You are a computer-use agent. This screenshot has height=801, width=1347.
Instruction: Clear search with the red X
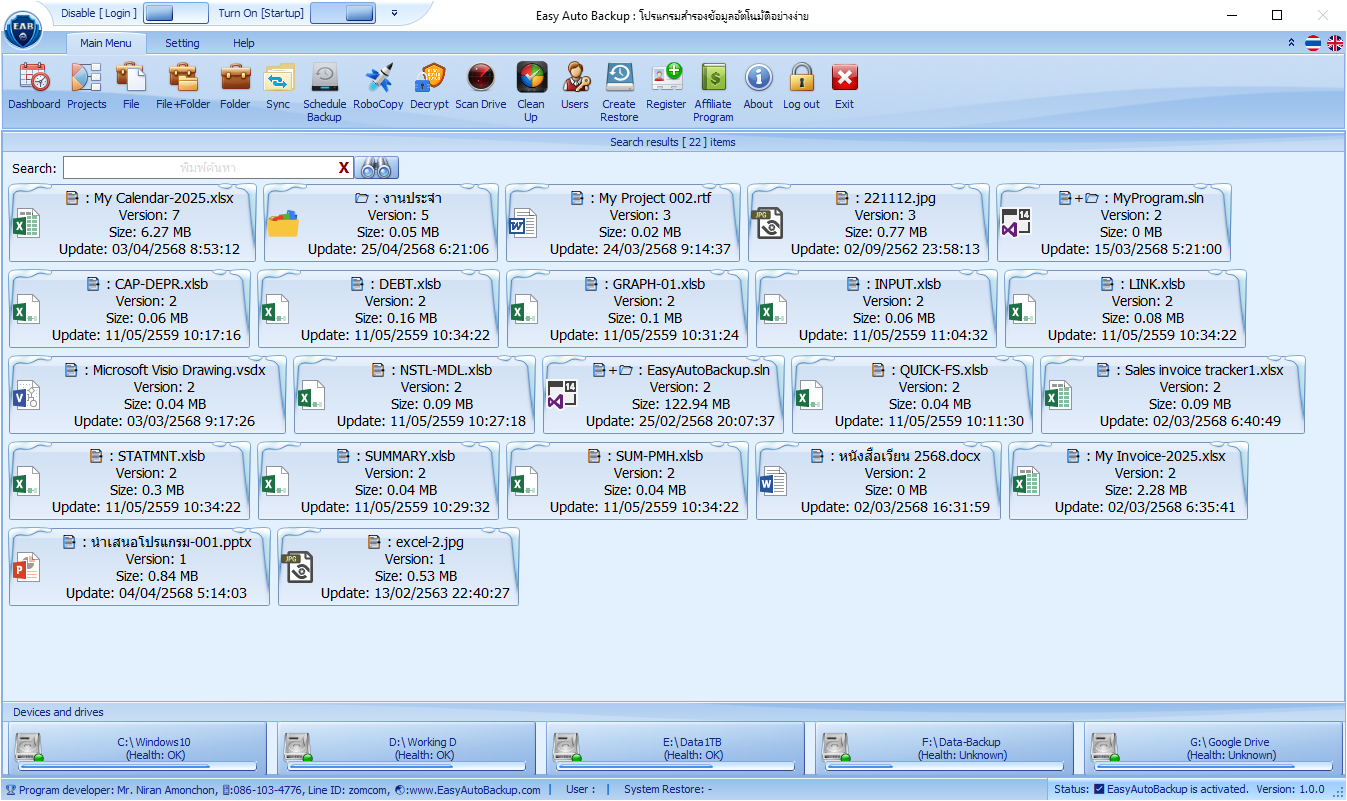click(x=344, y=168)
